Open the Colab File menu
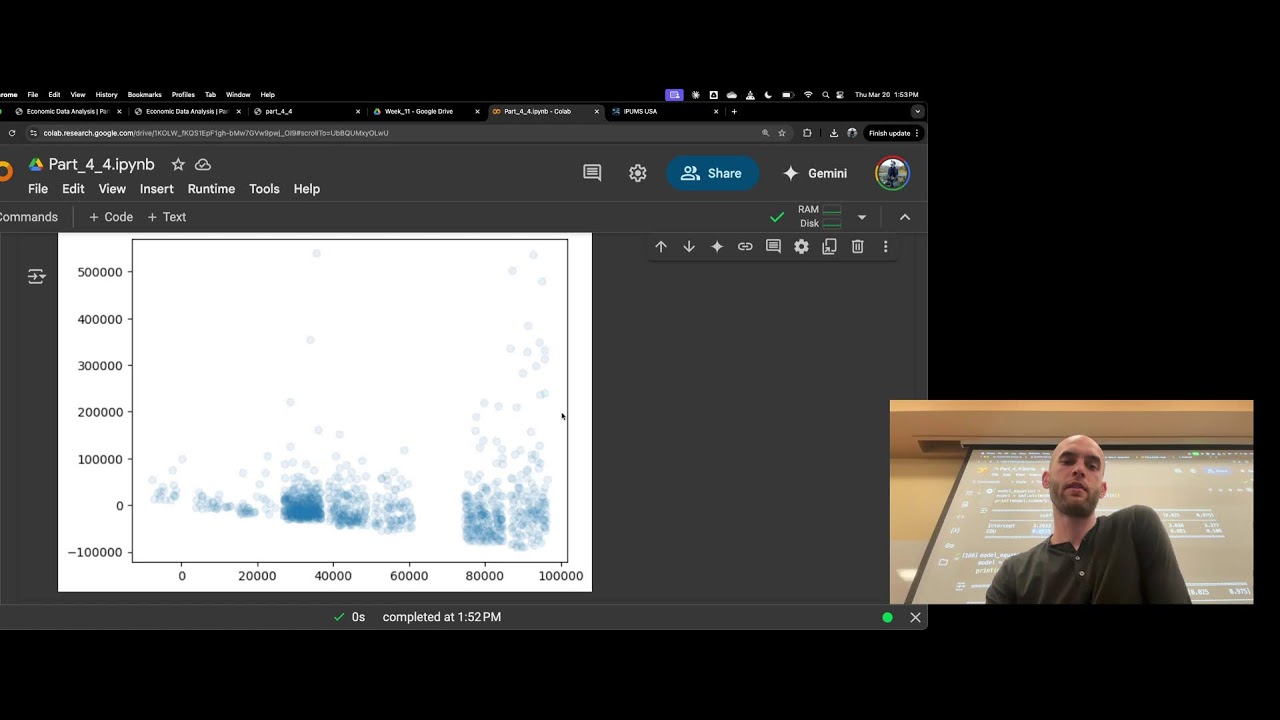Screen dimensions: 1280x720 [x=38, y=189]
